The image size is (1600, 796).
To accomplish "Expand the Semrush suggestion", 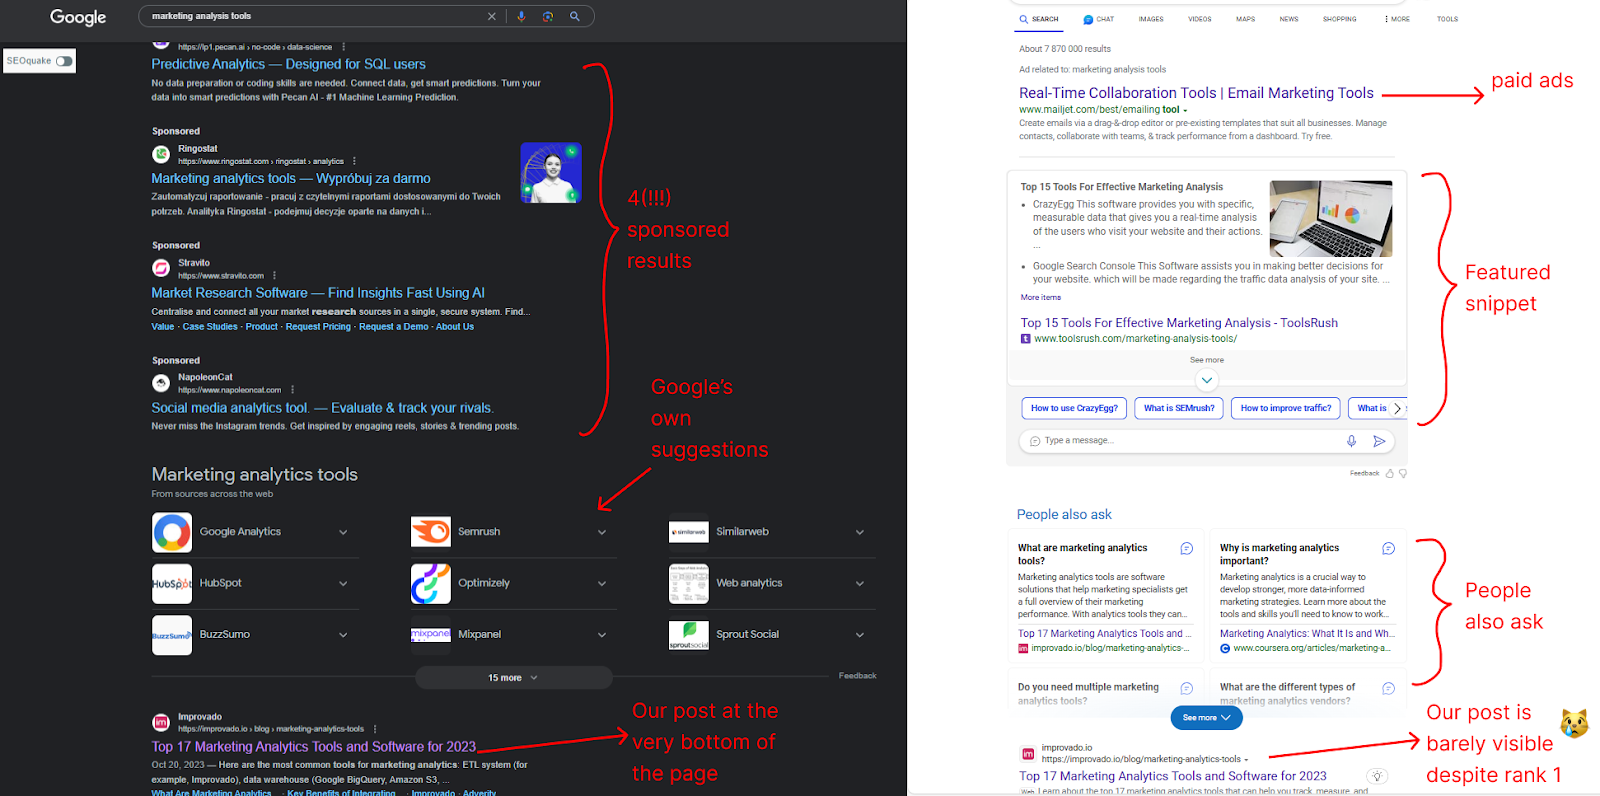I will (x=602, y=532).
